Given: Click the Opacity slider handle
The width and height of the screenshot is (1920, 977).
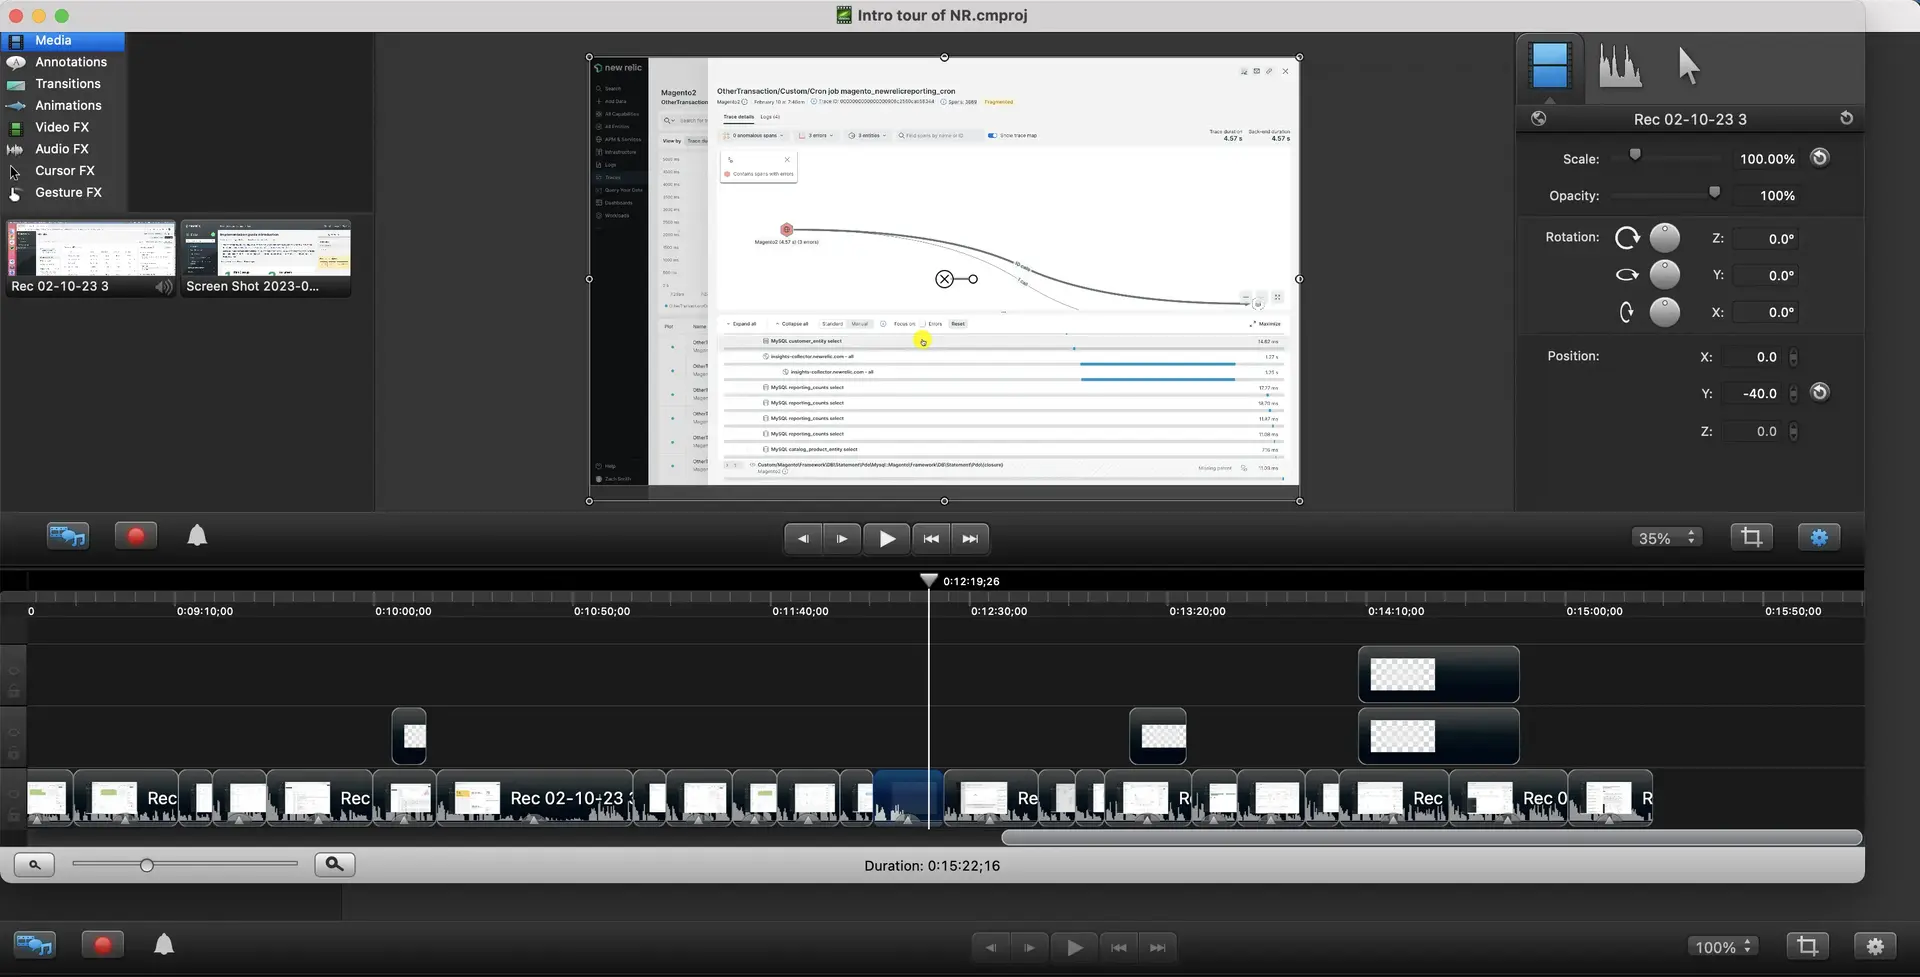Looking at the screenshot, I should tap(1714, 192).
